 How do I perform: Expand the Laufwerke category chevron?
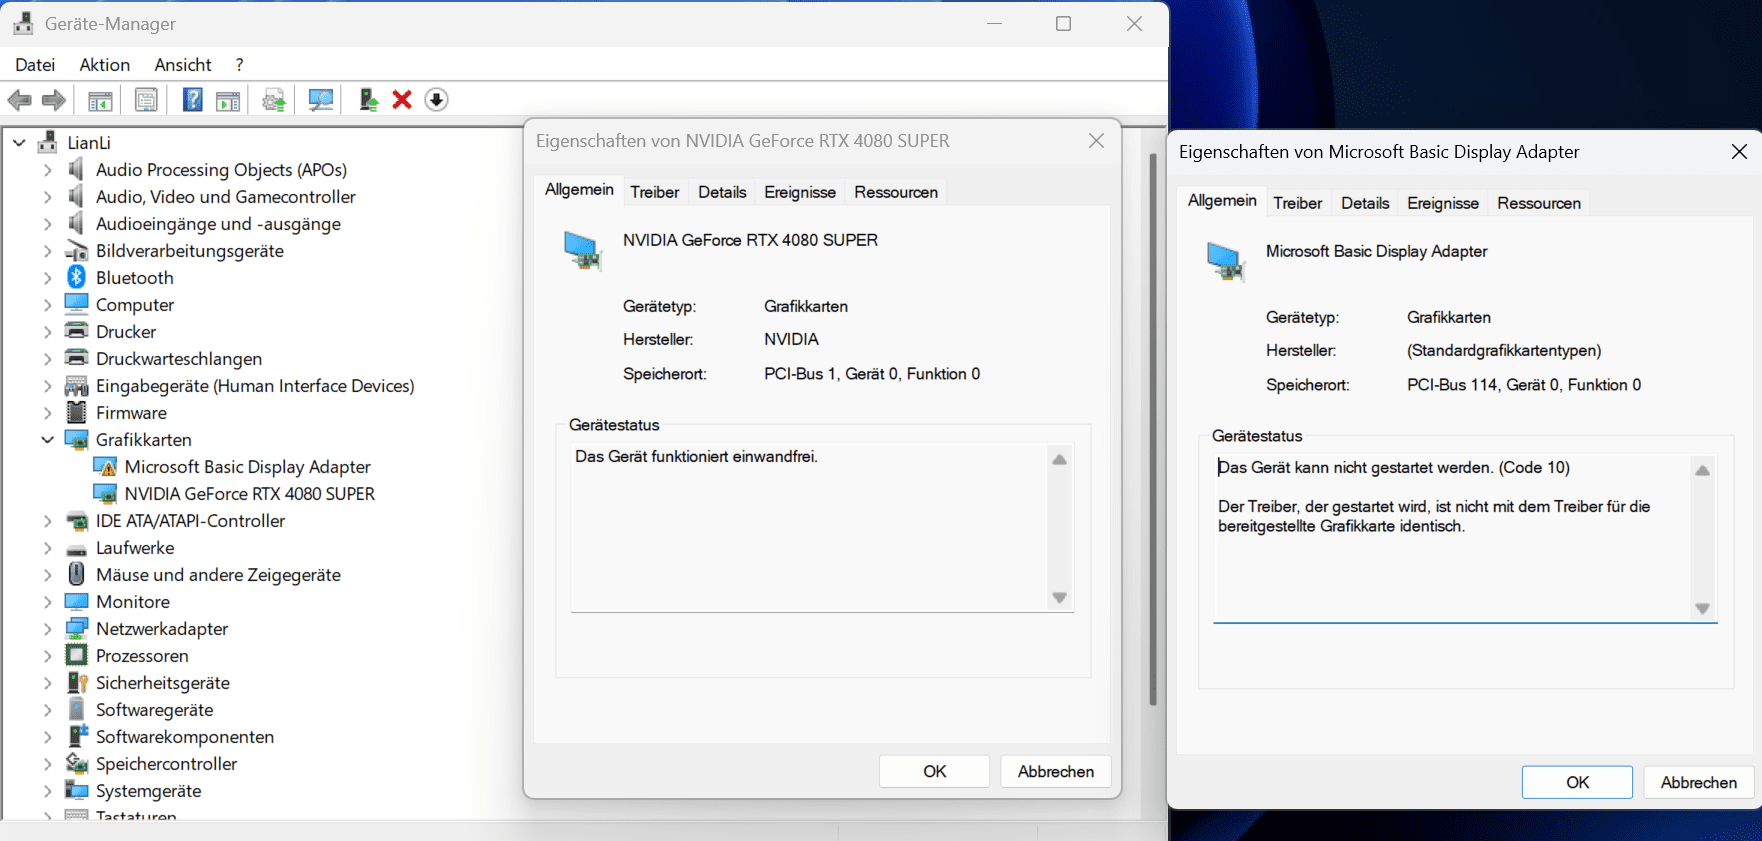[47, 548]
